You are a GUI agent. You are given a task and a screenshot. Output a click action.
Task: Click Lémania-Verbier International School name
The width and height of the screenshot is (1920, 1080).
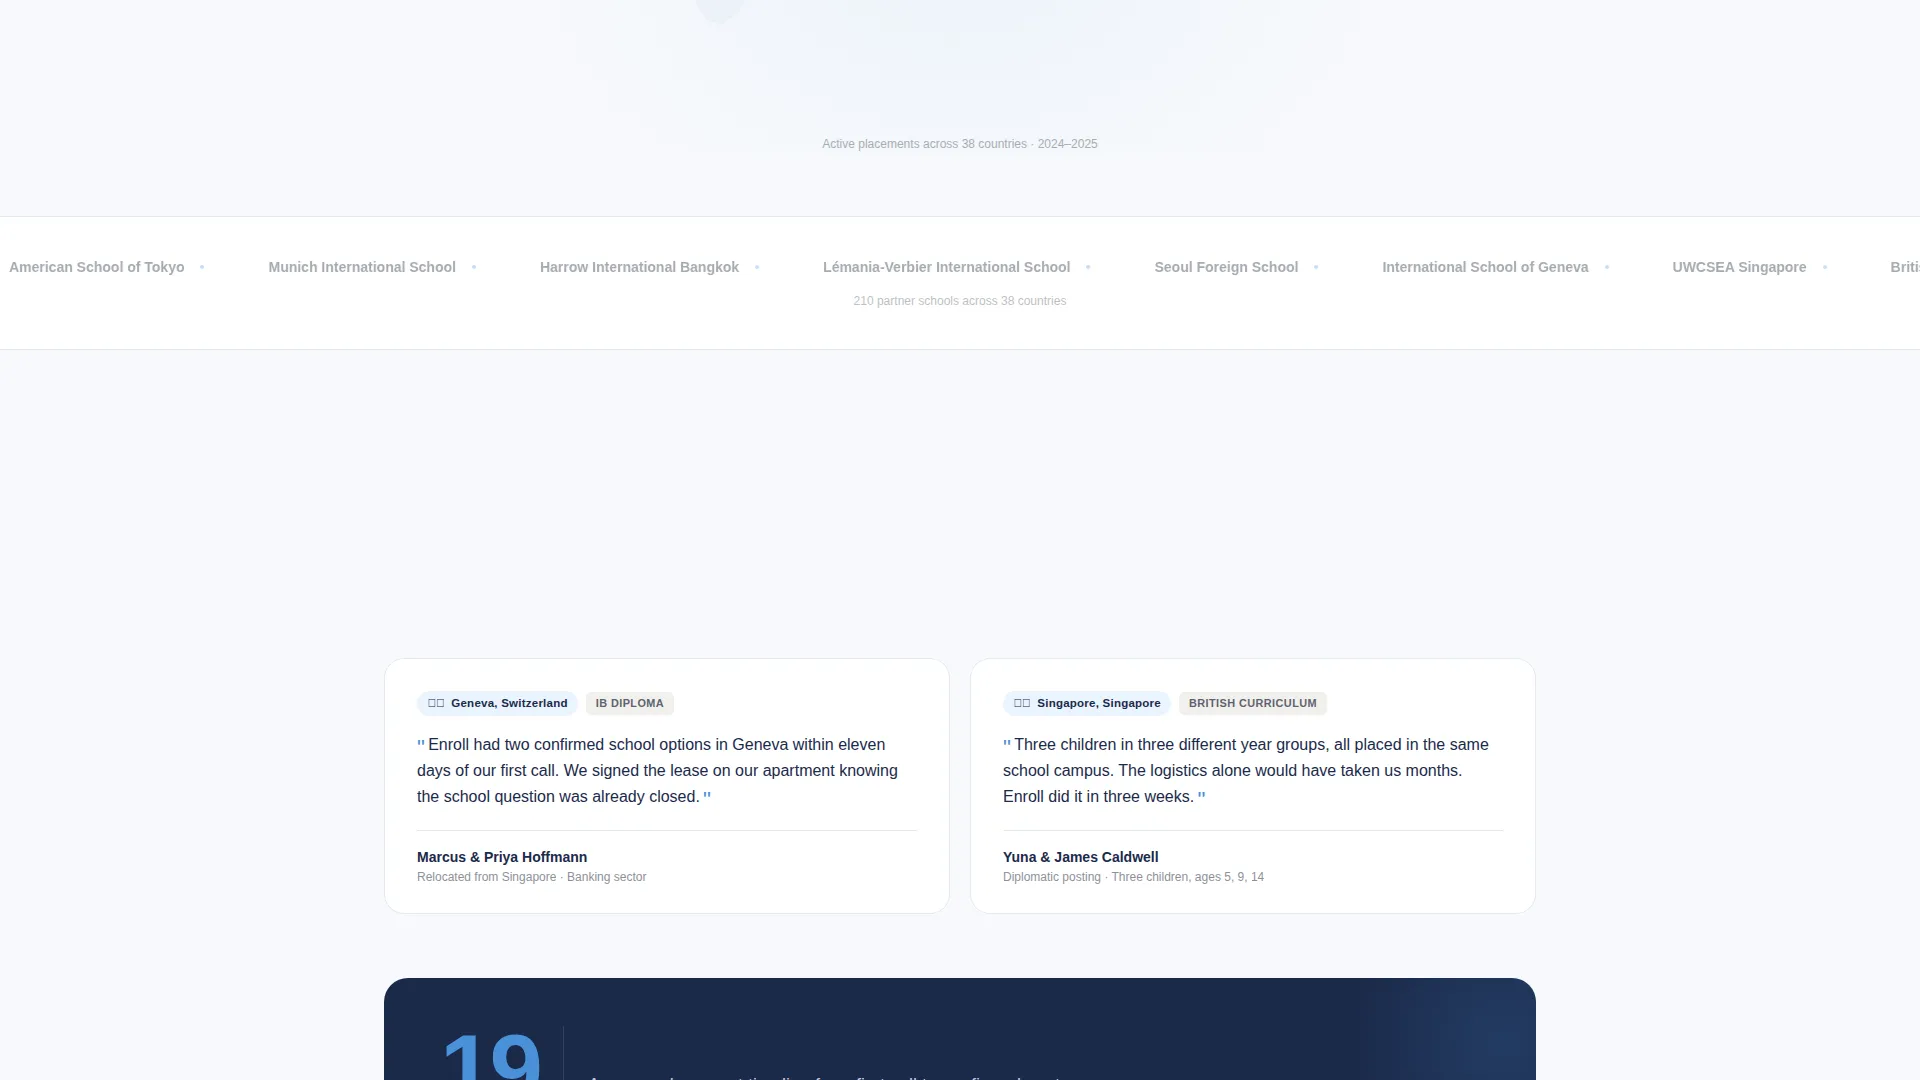946,267
